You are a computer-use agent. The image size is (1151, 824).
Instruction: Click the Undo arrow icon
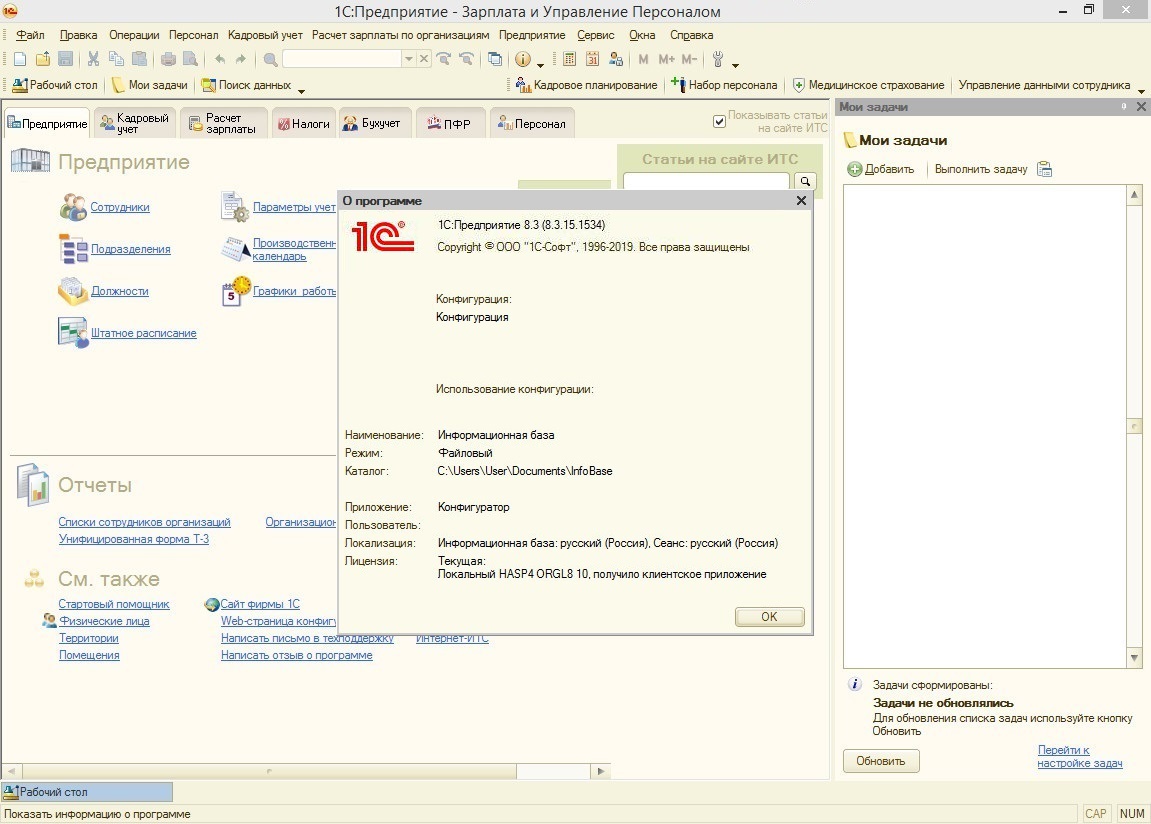(x=219, y=59)
